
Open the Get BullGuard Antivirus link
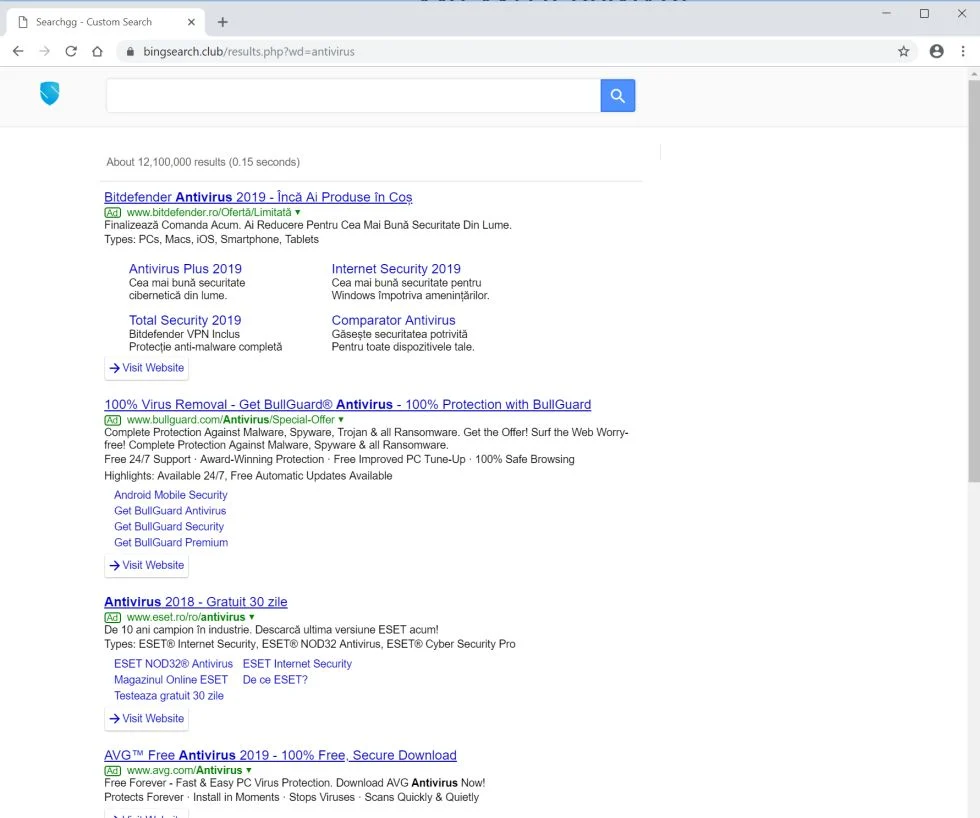[170, 511]
